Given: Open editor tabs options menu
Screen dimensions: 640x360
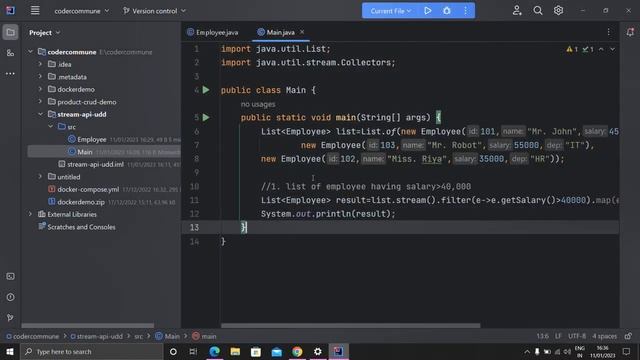Looking at the screenshot, I should pos(609,32).
